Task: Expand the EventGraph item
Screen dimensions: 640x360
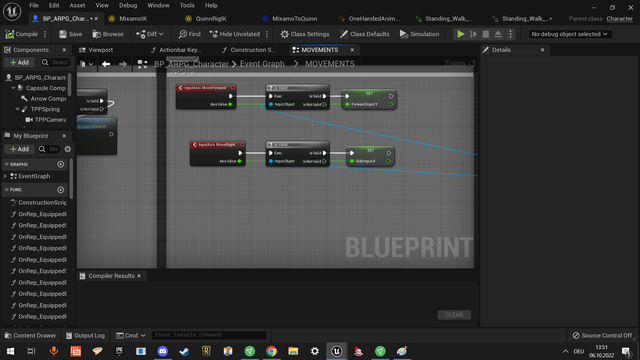Action: click(x=5, y=176)
